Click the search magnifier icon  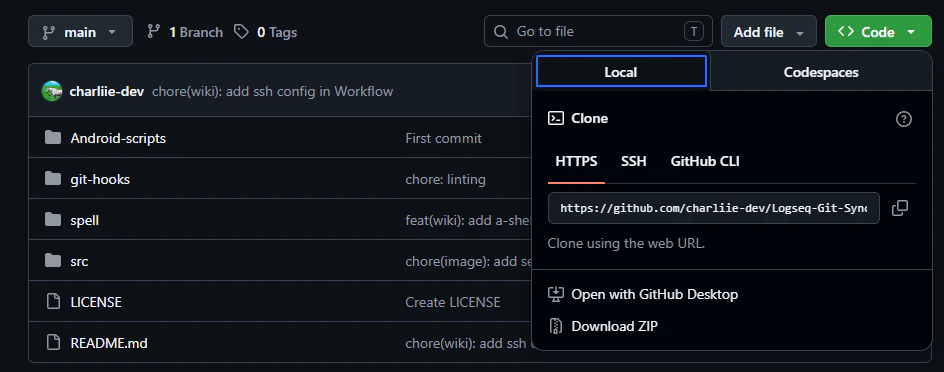coord(501,32)
